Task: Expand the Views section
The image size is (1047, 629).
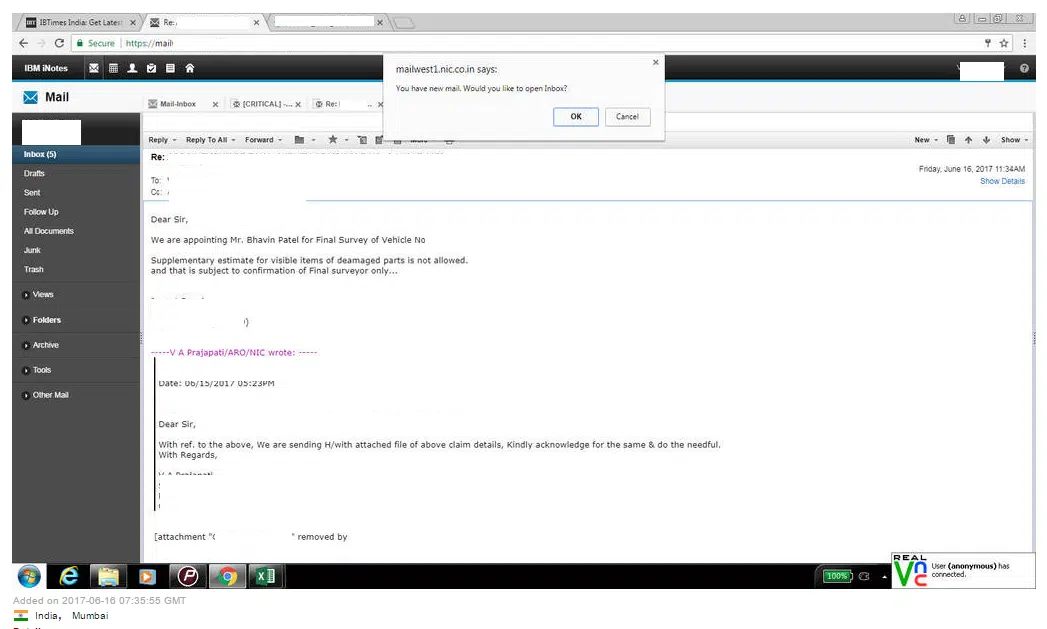Action: coord(40,294)
